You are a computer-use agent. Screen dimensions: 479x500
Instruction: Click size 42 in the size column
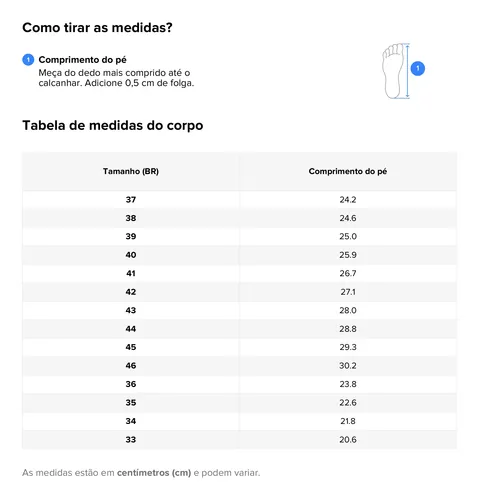tap(131, 292)
